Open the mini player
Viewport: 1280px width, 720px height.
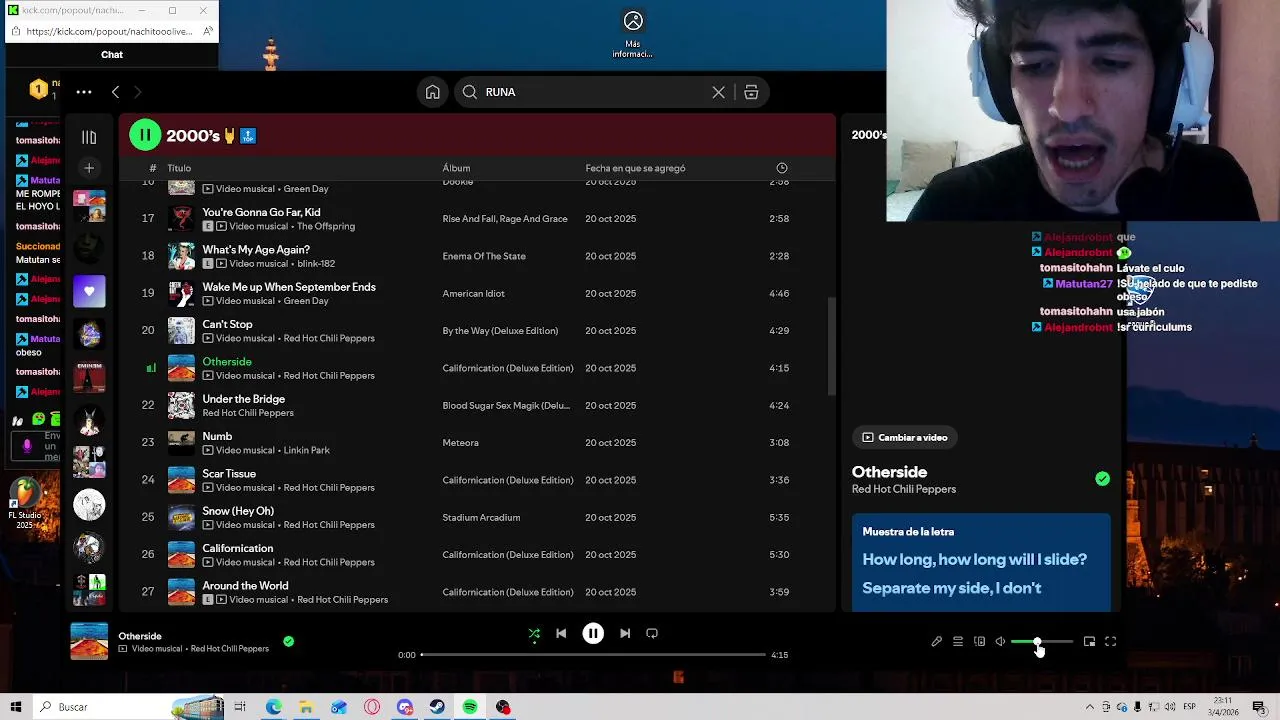coord(1089,642)
